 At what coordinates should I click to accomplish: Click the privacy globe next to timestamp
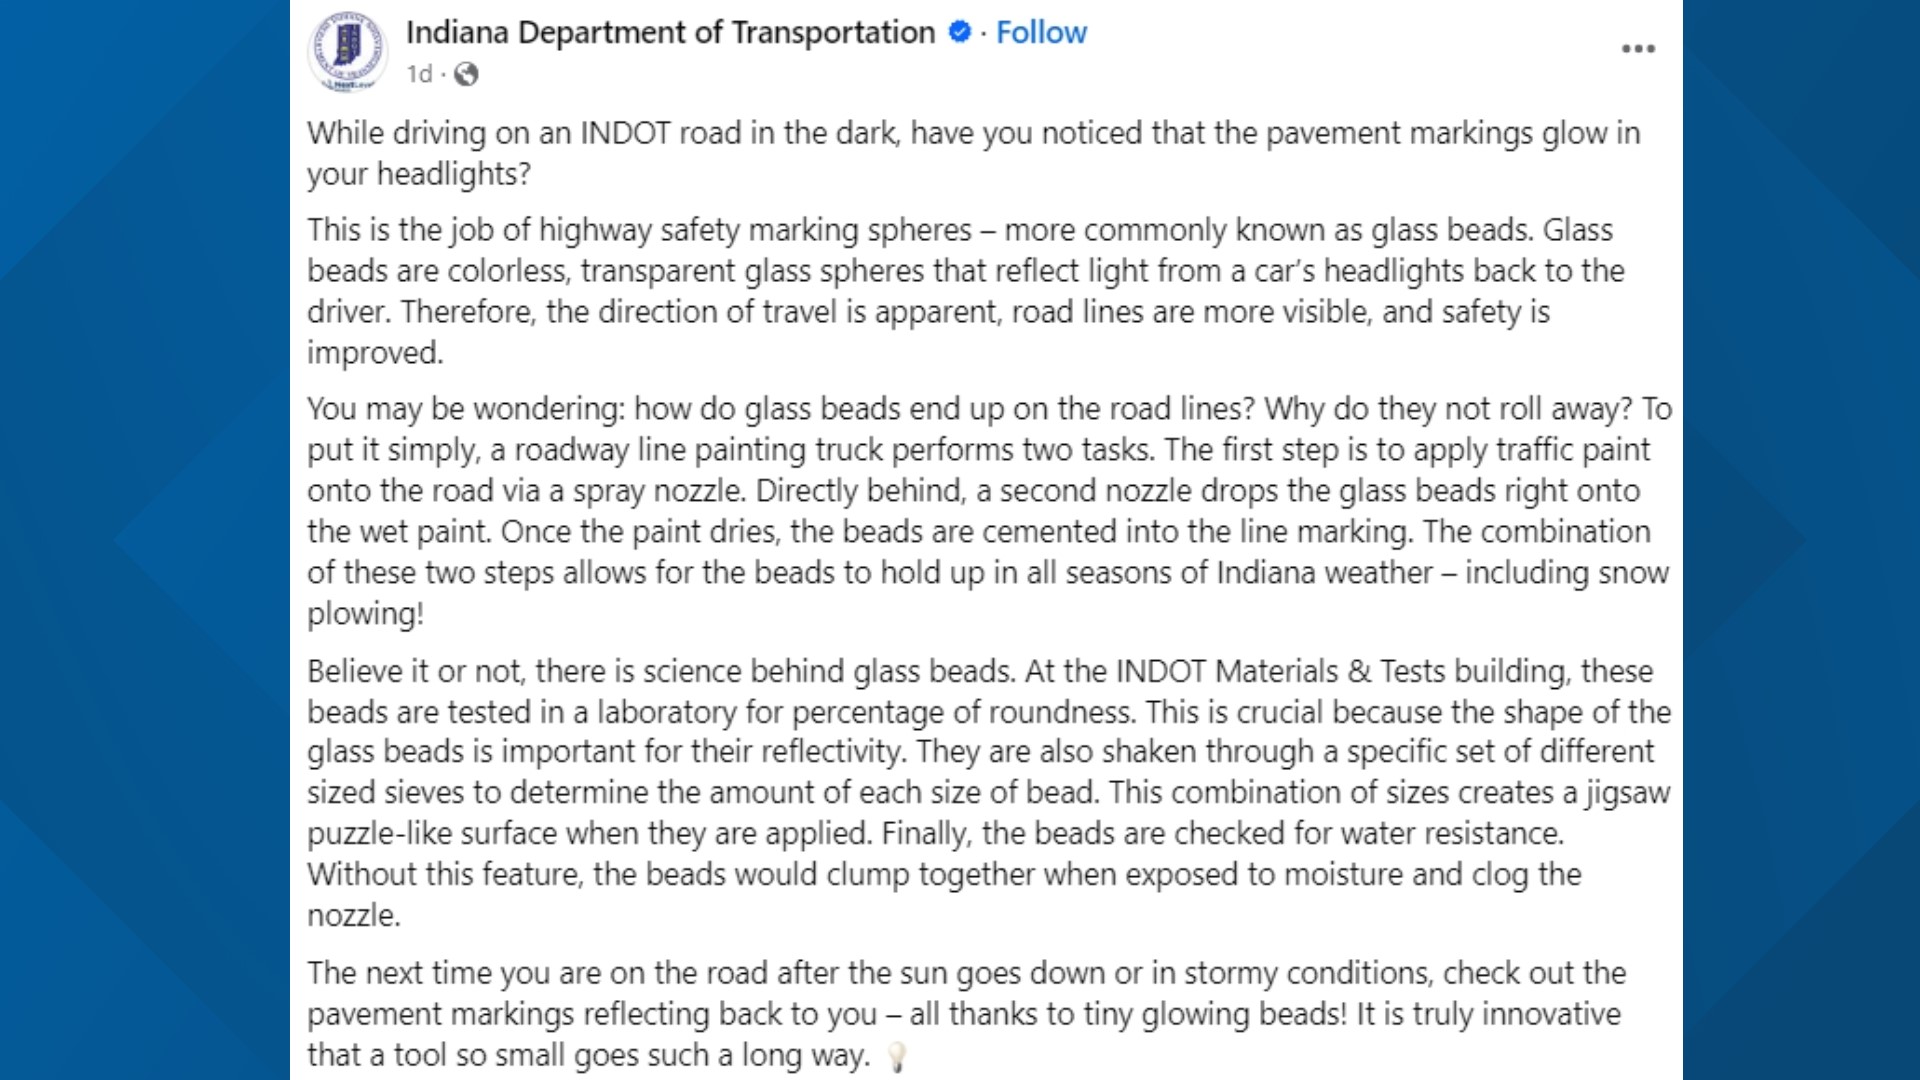pos(463,73)
